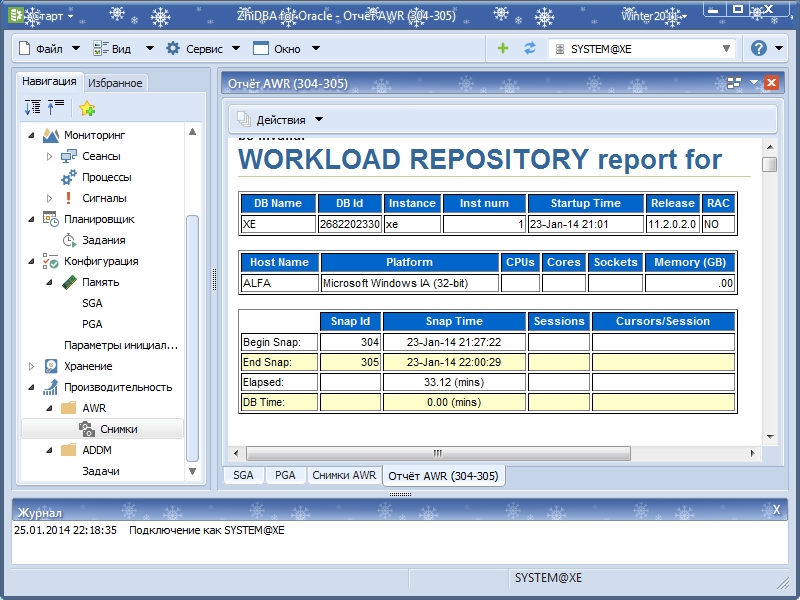Click the report horizontal scrollbar thumb
This screenshot has width=800, height=600.
438,453
